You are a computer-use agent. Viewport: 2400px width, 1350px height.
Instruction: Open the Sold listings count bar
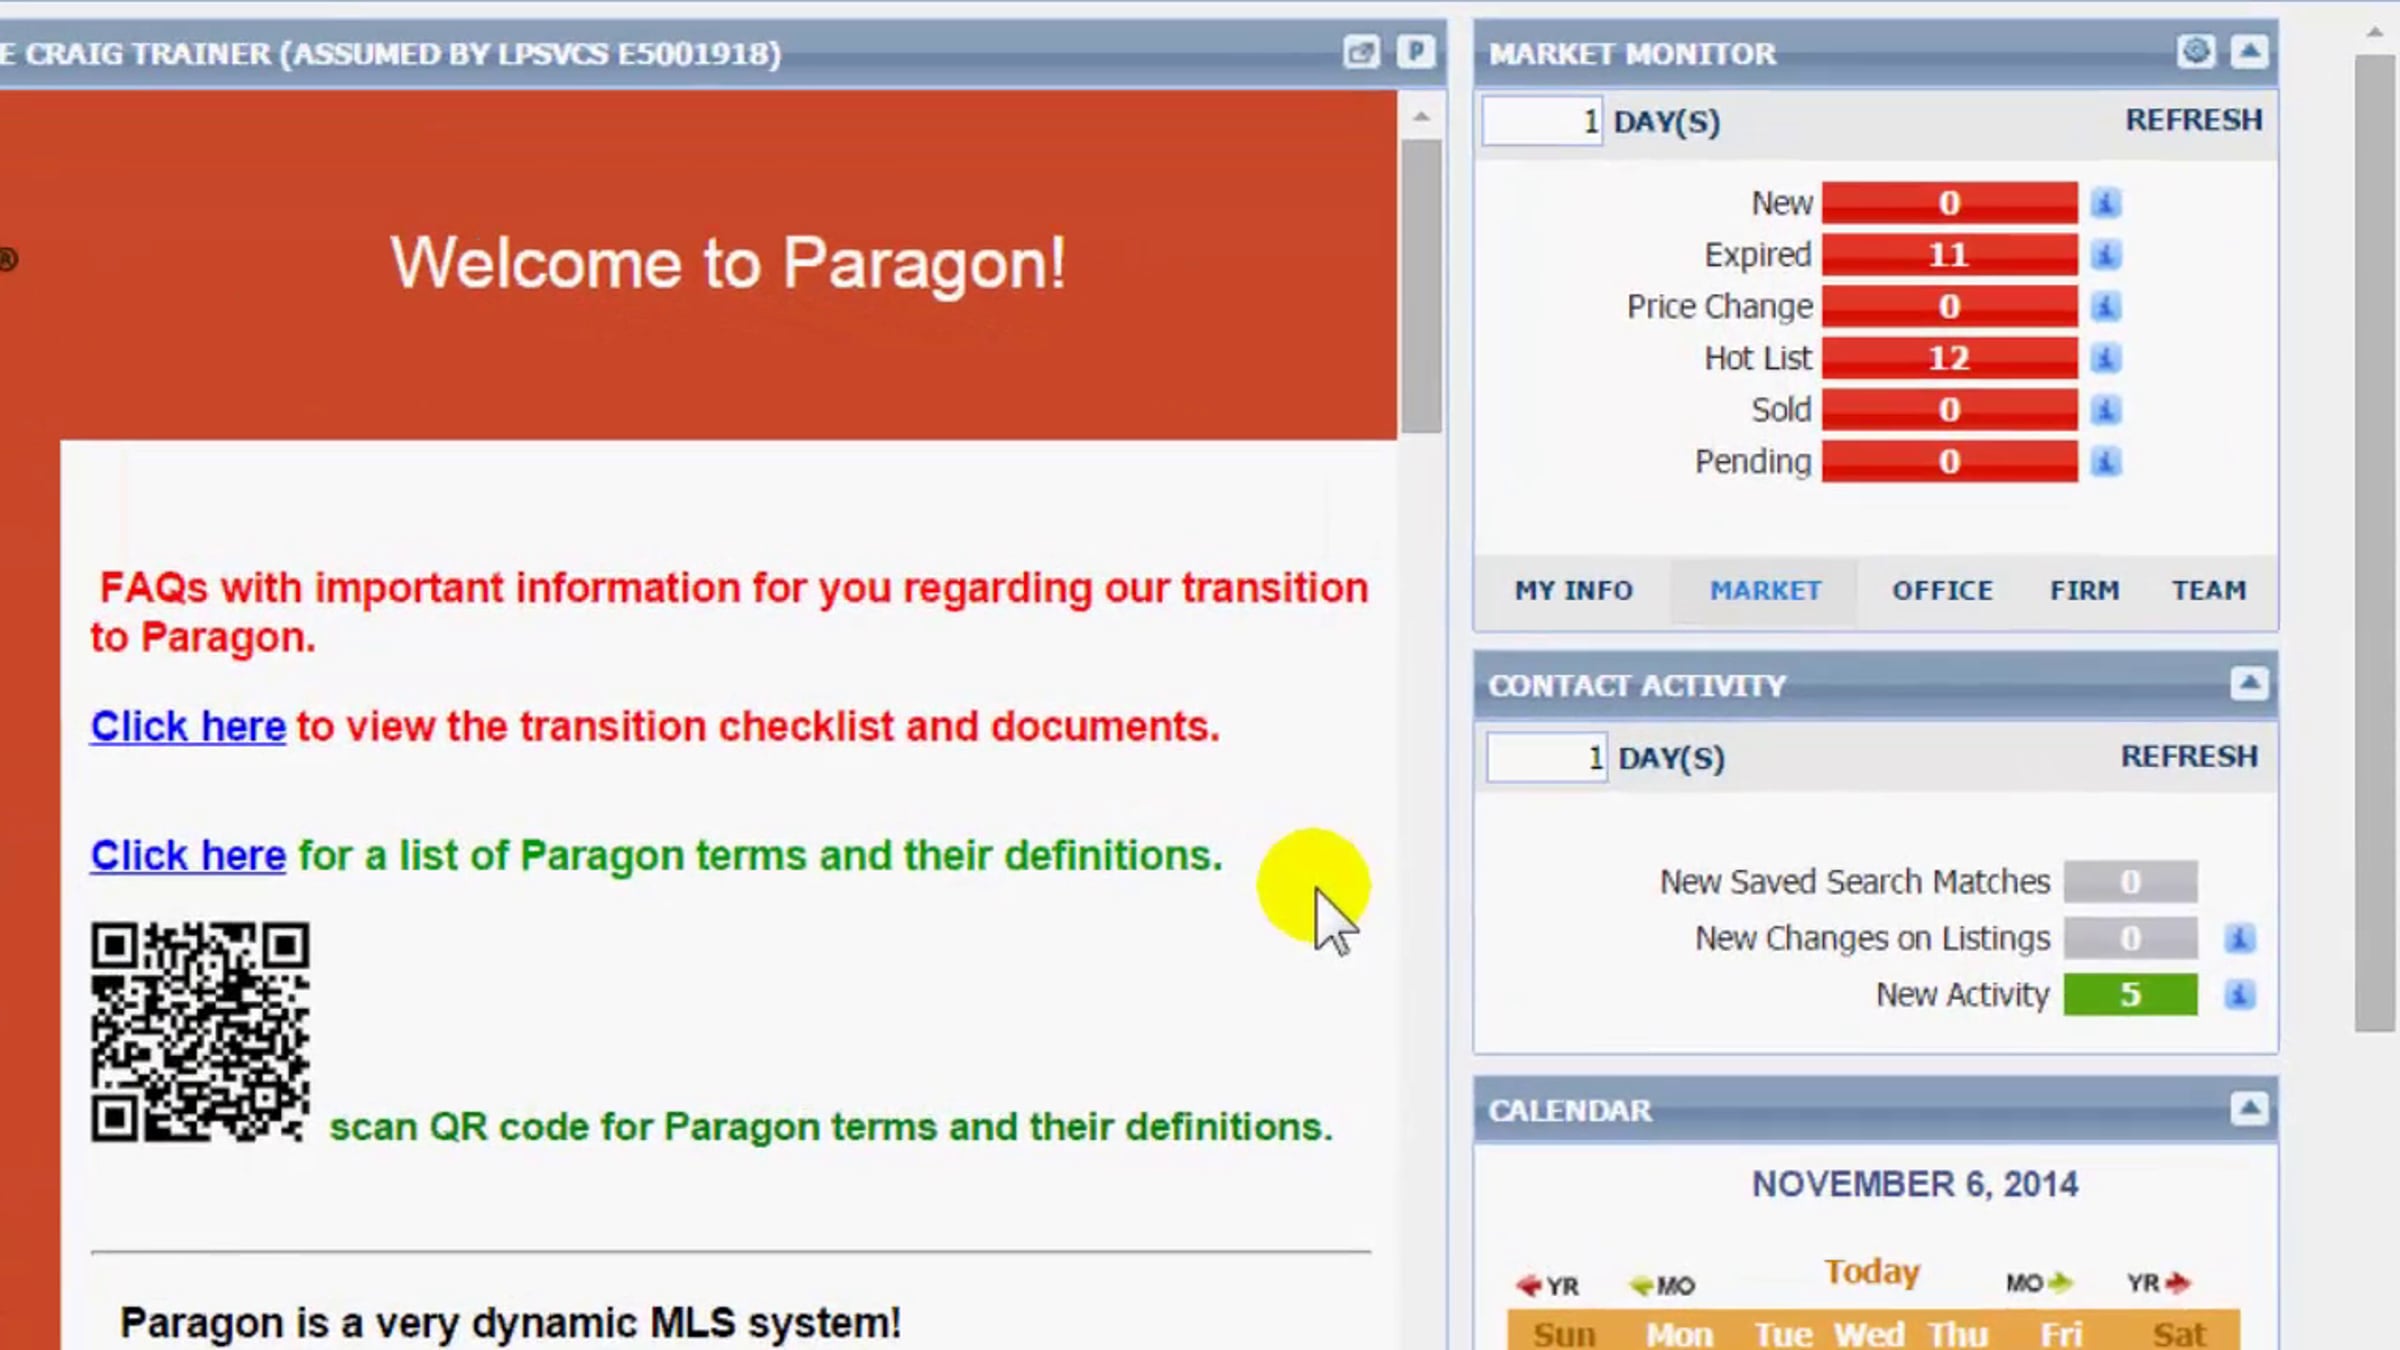1949,410
